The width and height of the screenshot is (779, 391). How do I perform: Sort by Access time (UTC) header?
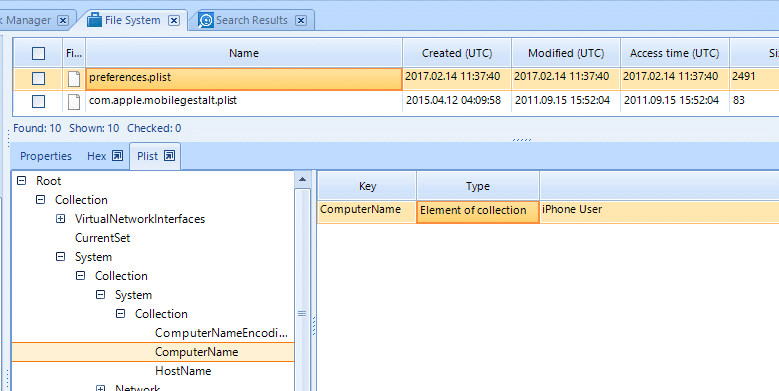(675, 53)
